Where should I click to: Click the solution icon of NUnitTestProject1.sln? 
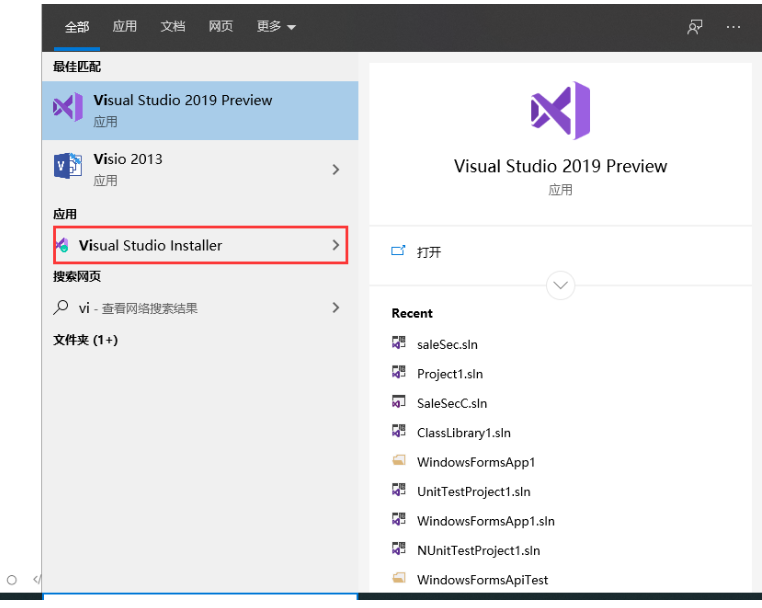[x=398, y=549]
